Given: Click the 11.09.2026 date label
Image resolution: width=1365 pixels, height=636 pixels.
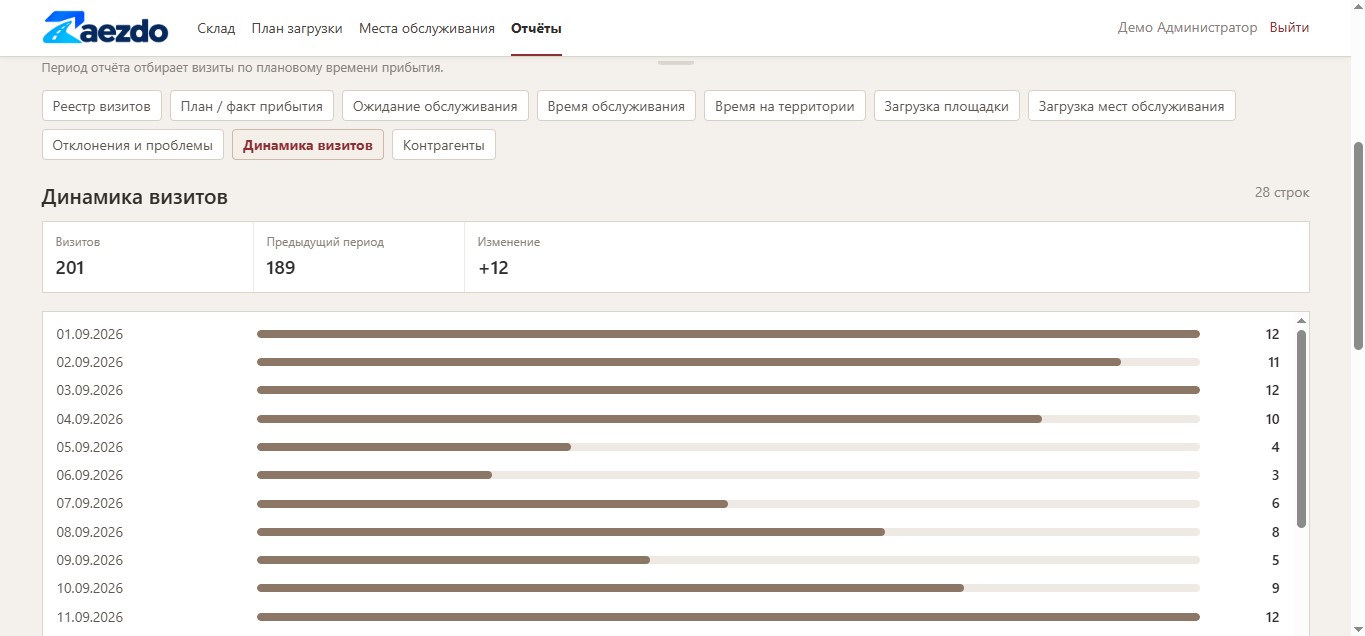Looking at the screenshot, I should coord(90,617).
